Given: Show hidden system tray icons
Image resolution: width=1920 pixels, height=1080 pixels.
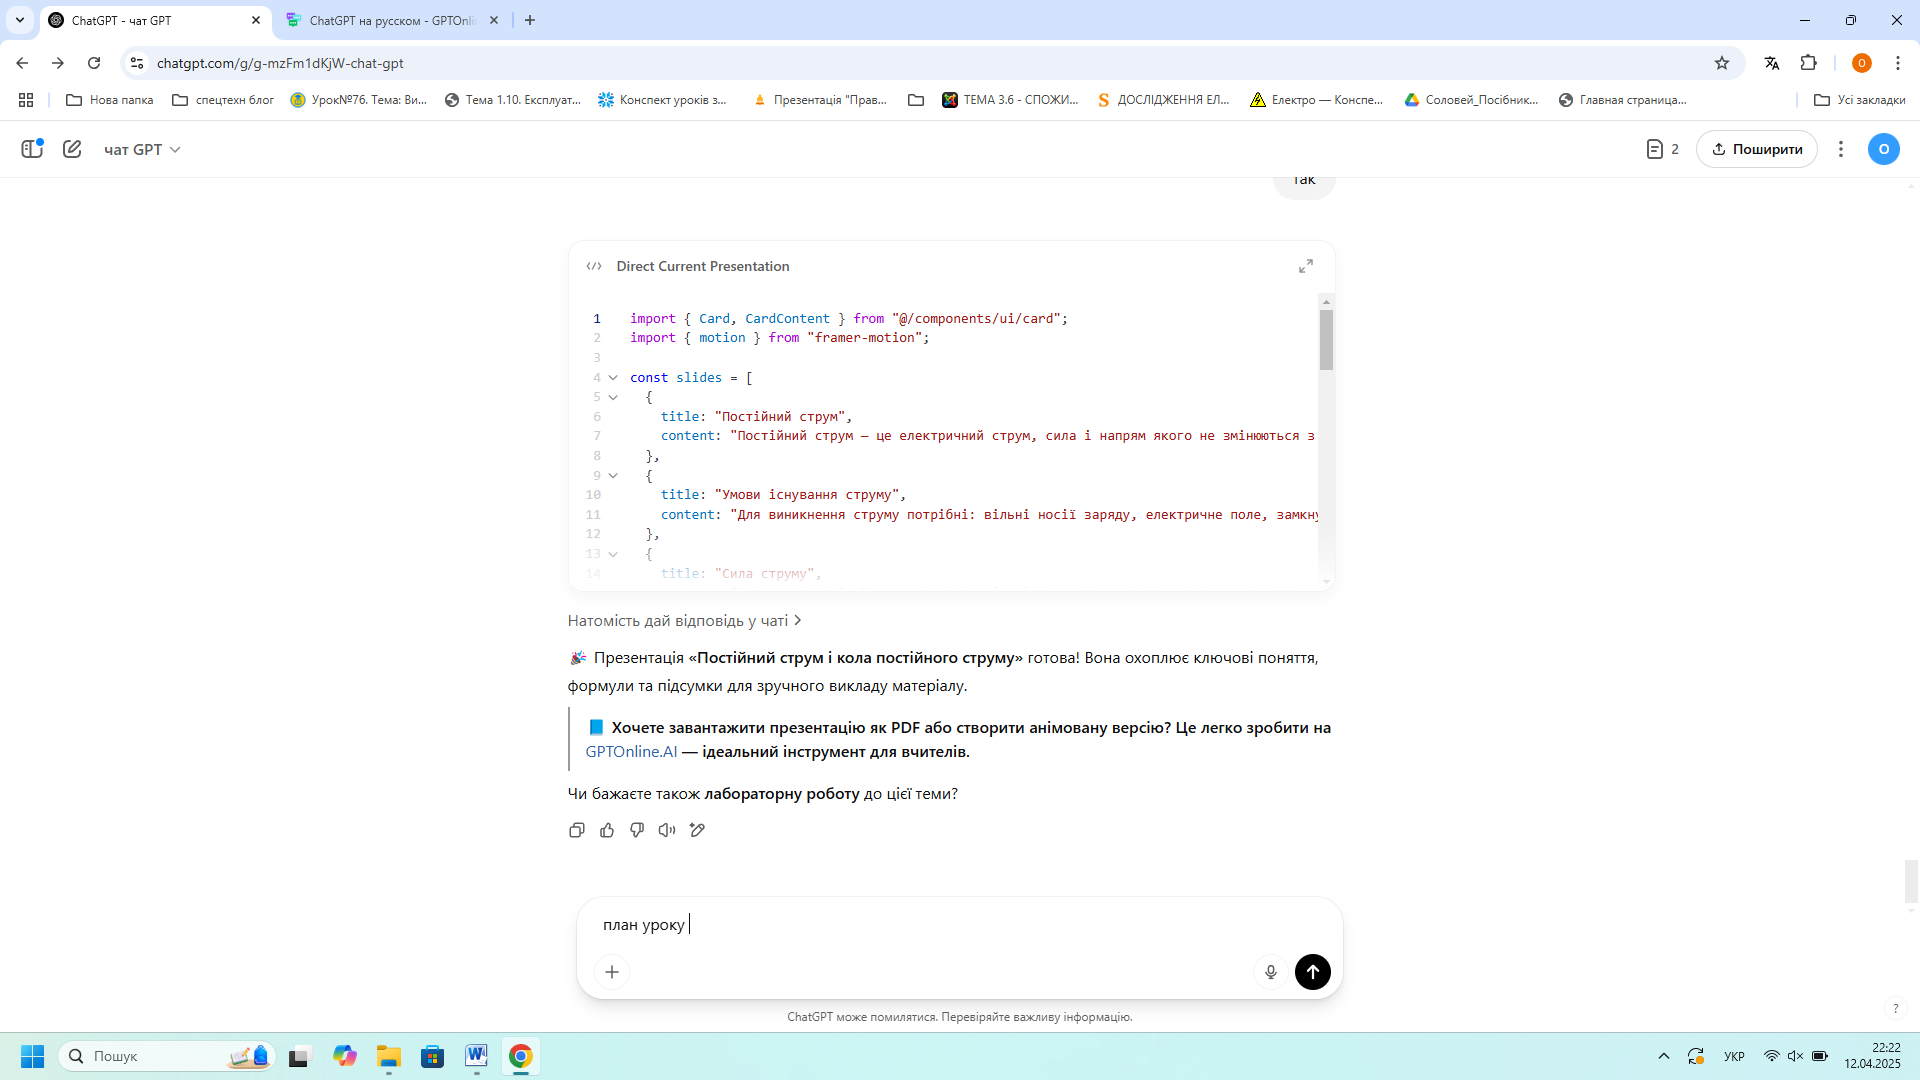Looking at the screenshot, I should pyautogui.click(x=1664, y=1056).
